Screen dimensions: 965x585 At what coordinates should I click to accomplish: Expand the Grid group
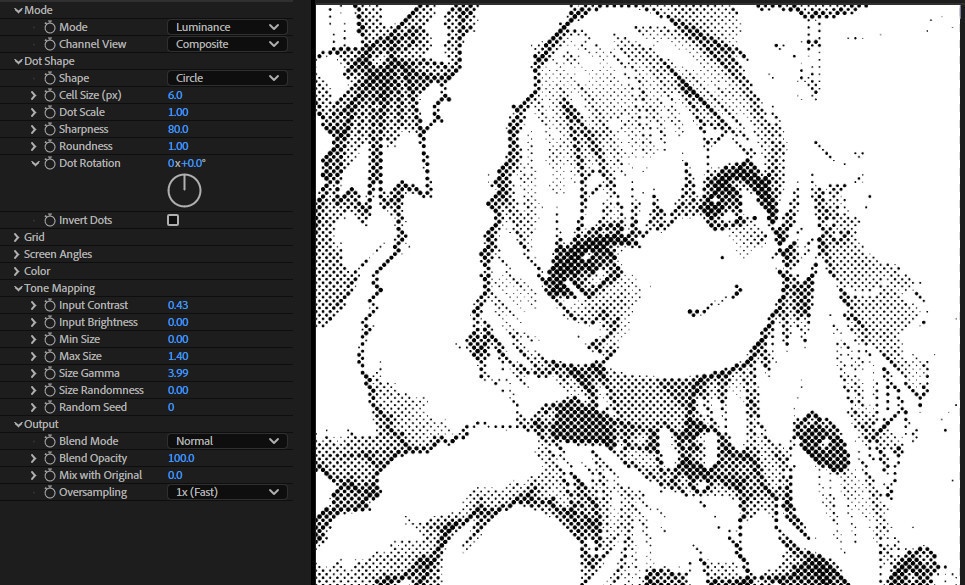[17, 237]
